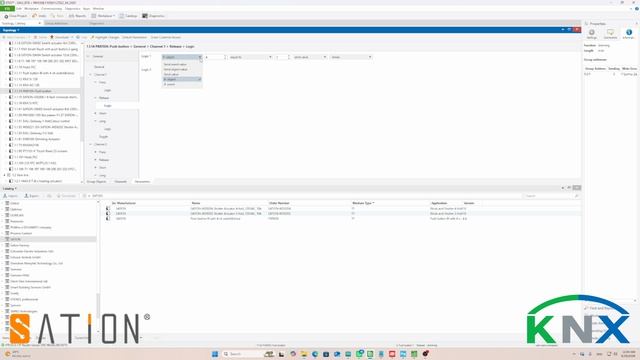Open the Catalogs toolbar item

click(128, 16)
